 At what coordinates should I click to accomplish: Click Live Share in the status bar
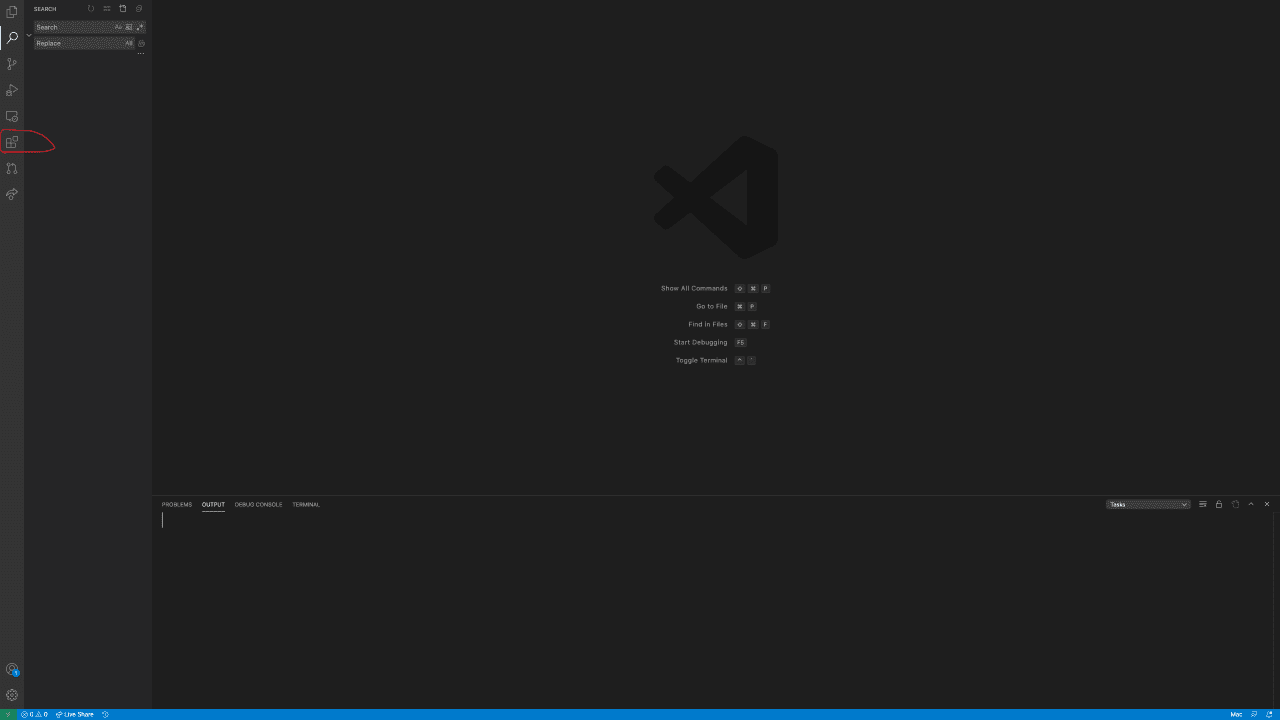coord(75,714)
